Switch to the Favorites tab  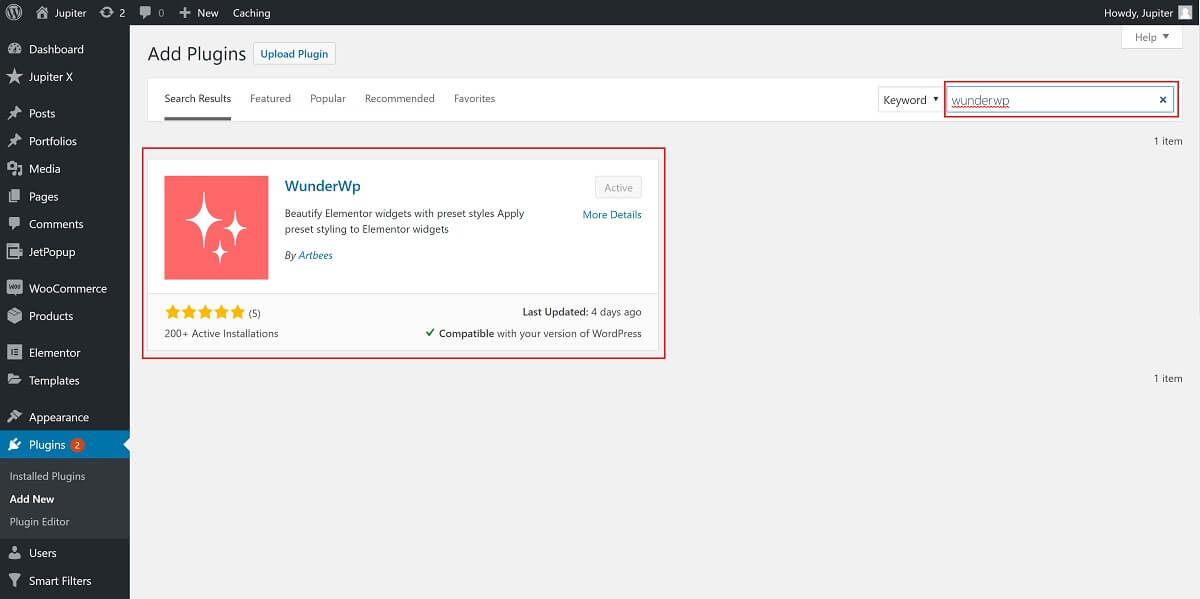coord(474,99)
